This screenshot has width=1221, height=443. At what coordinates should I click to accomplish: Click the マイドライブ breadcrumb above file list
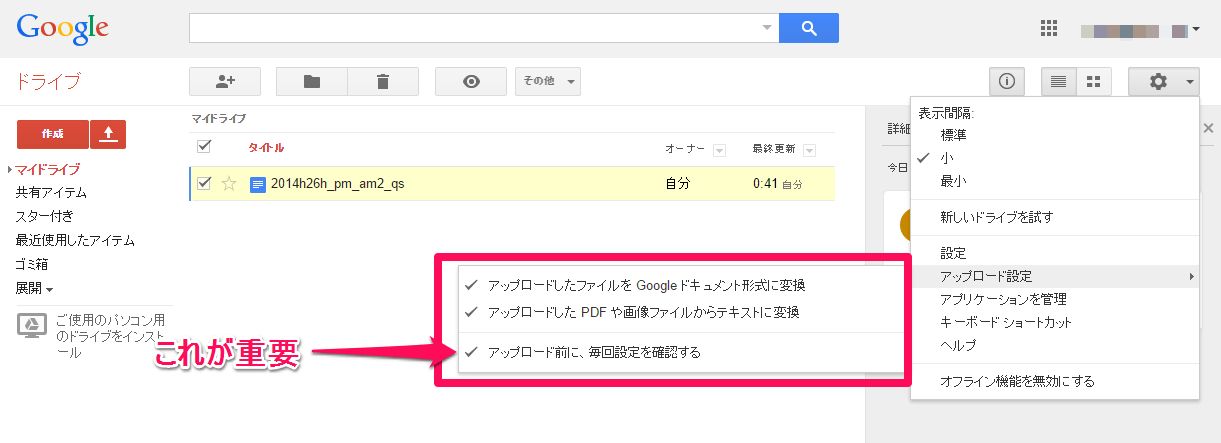[219, 118]
